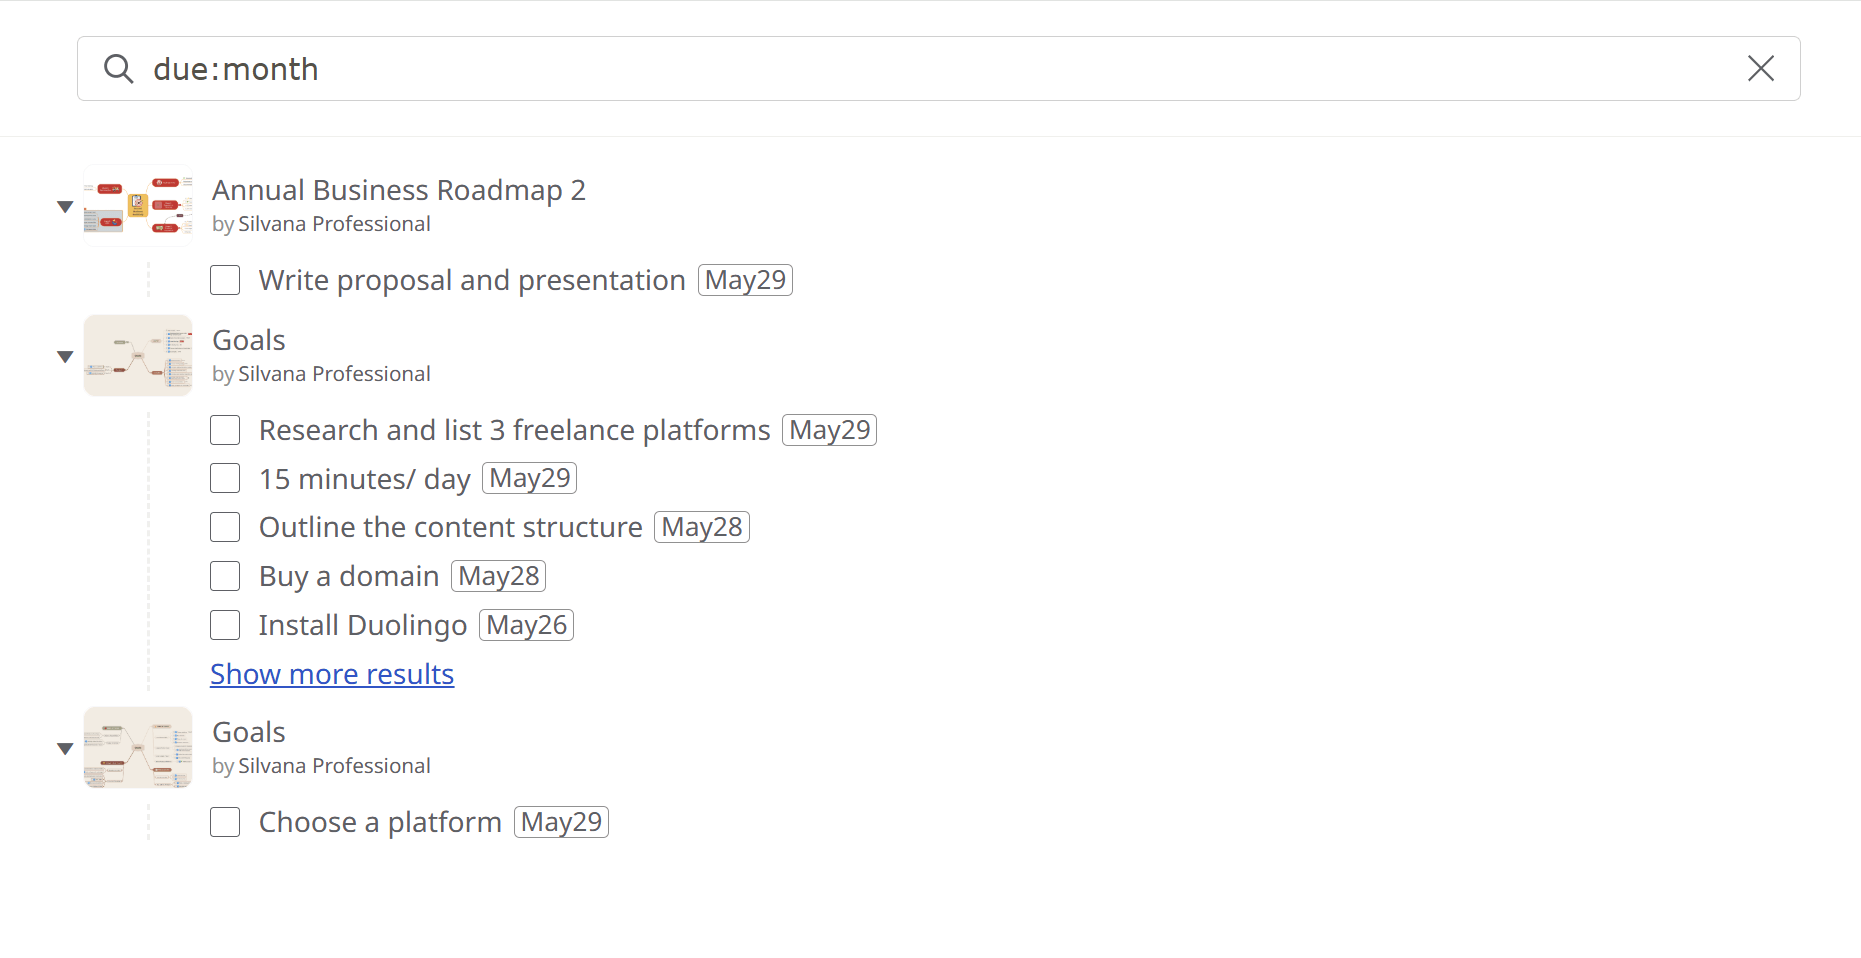Viewport: 1861px width, 958px height.
Task: Focus the due:month search field
Action: (x=938, y=69)
